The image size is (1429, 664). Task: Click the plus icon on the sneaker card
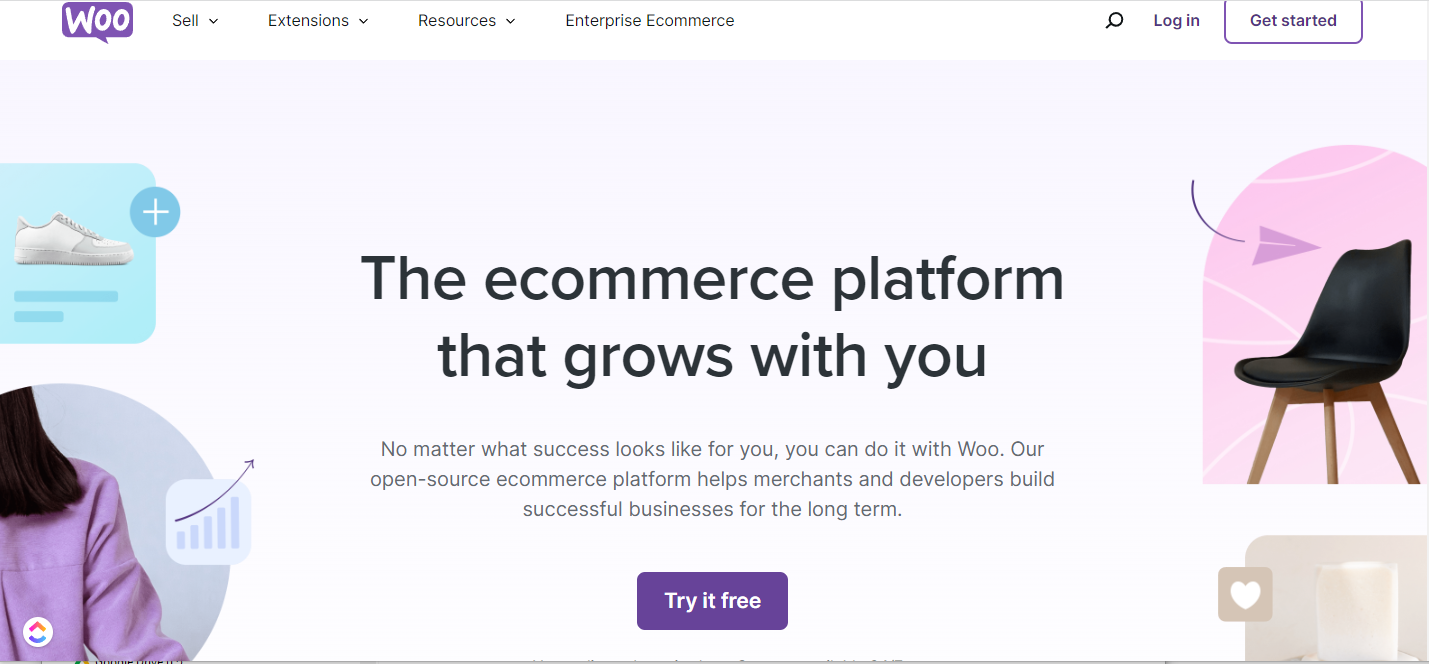coord(155,211)
